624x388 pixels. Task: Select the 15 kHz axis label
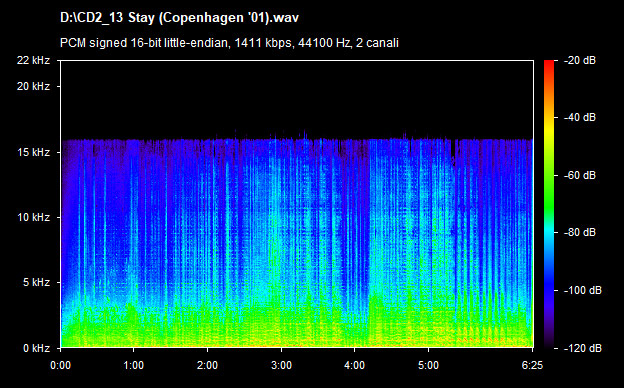pos(33,152)
